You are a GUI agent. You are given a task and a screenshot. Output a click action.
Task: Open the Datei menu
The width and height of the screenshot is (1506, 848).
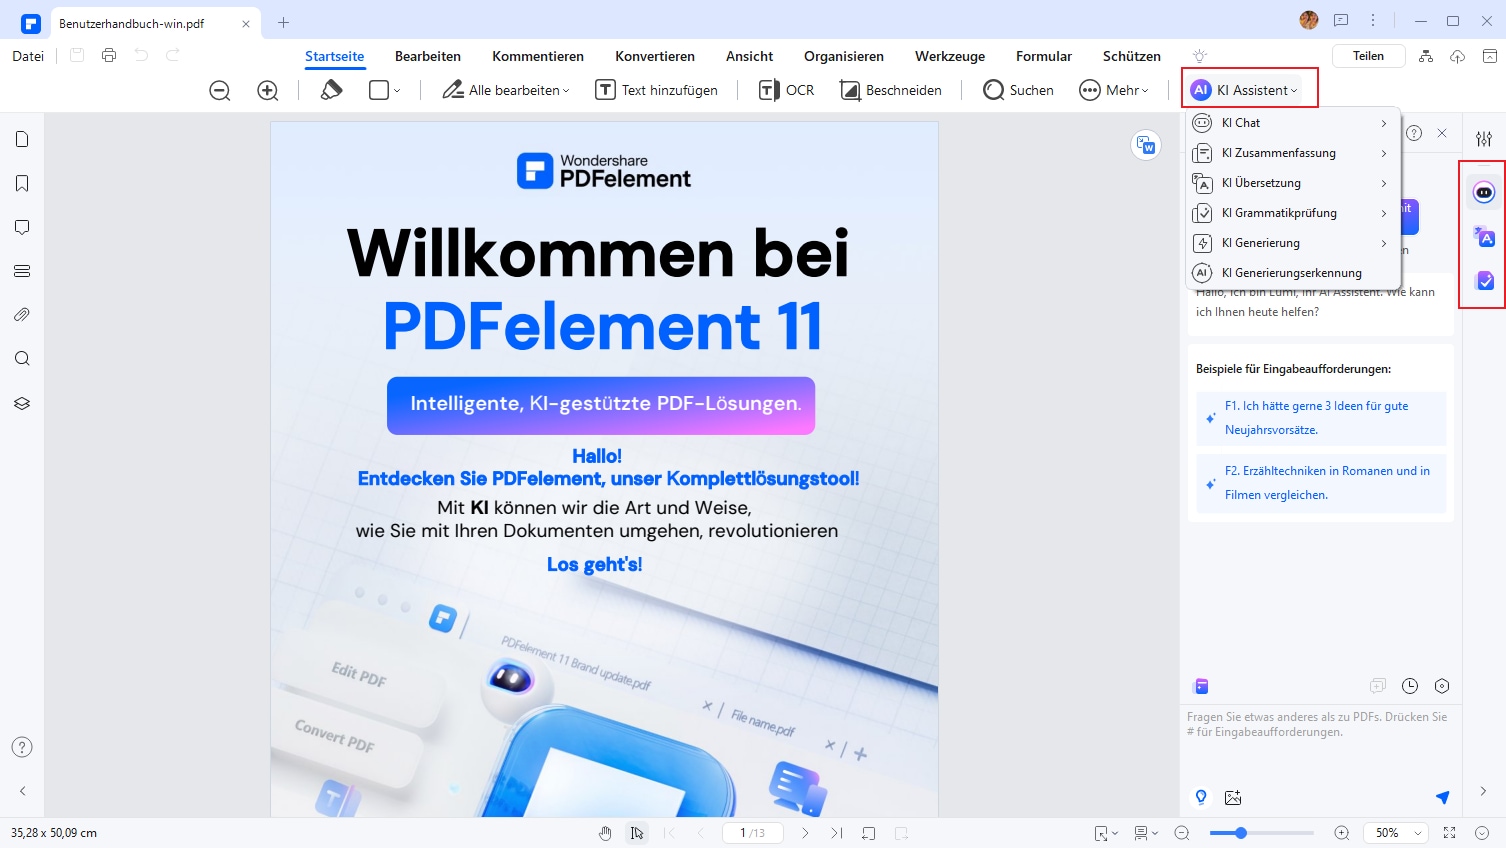coord(28,56)
